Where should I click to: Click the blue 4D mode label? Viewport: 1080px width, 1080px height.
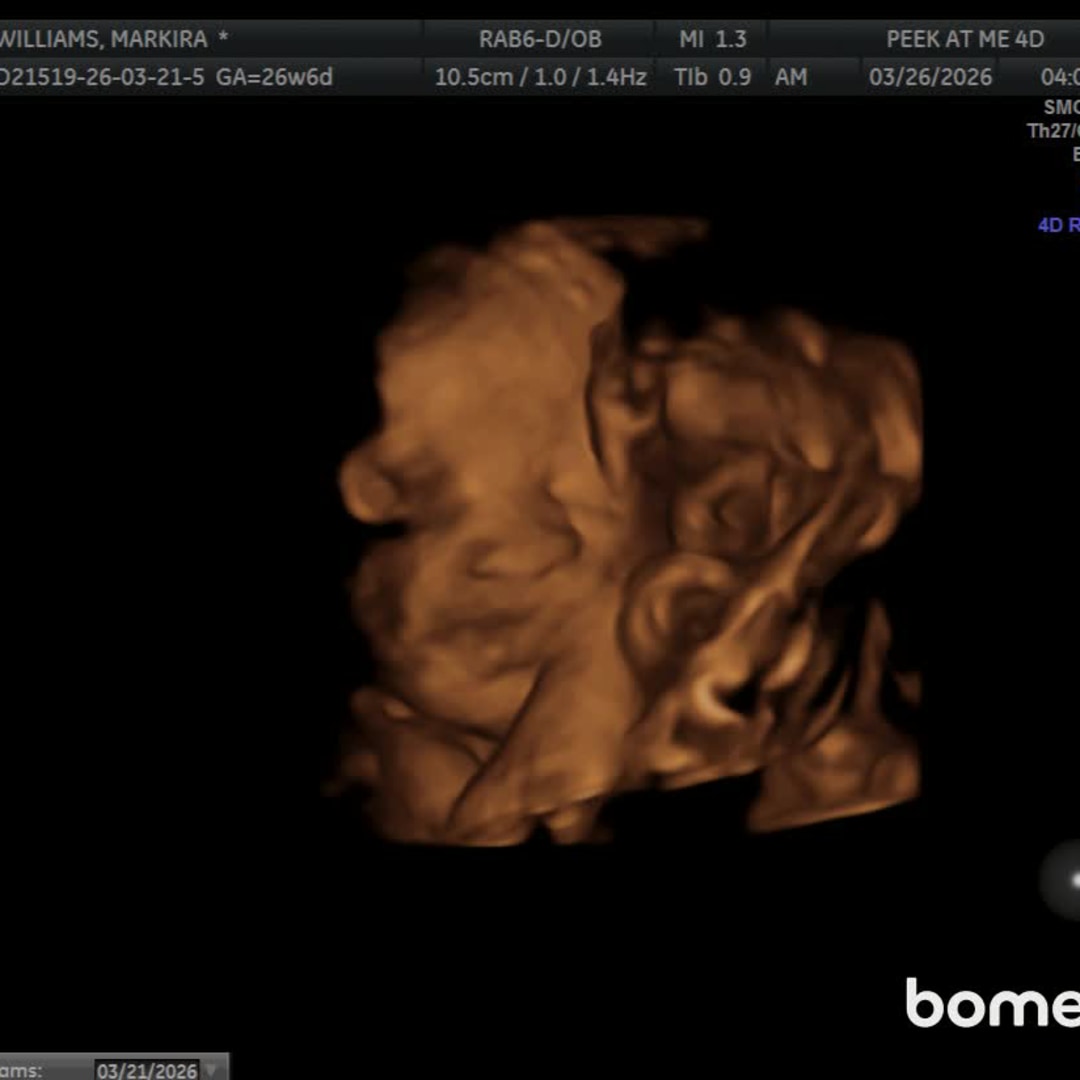click(1057, 225)
